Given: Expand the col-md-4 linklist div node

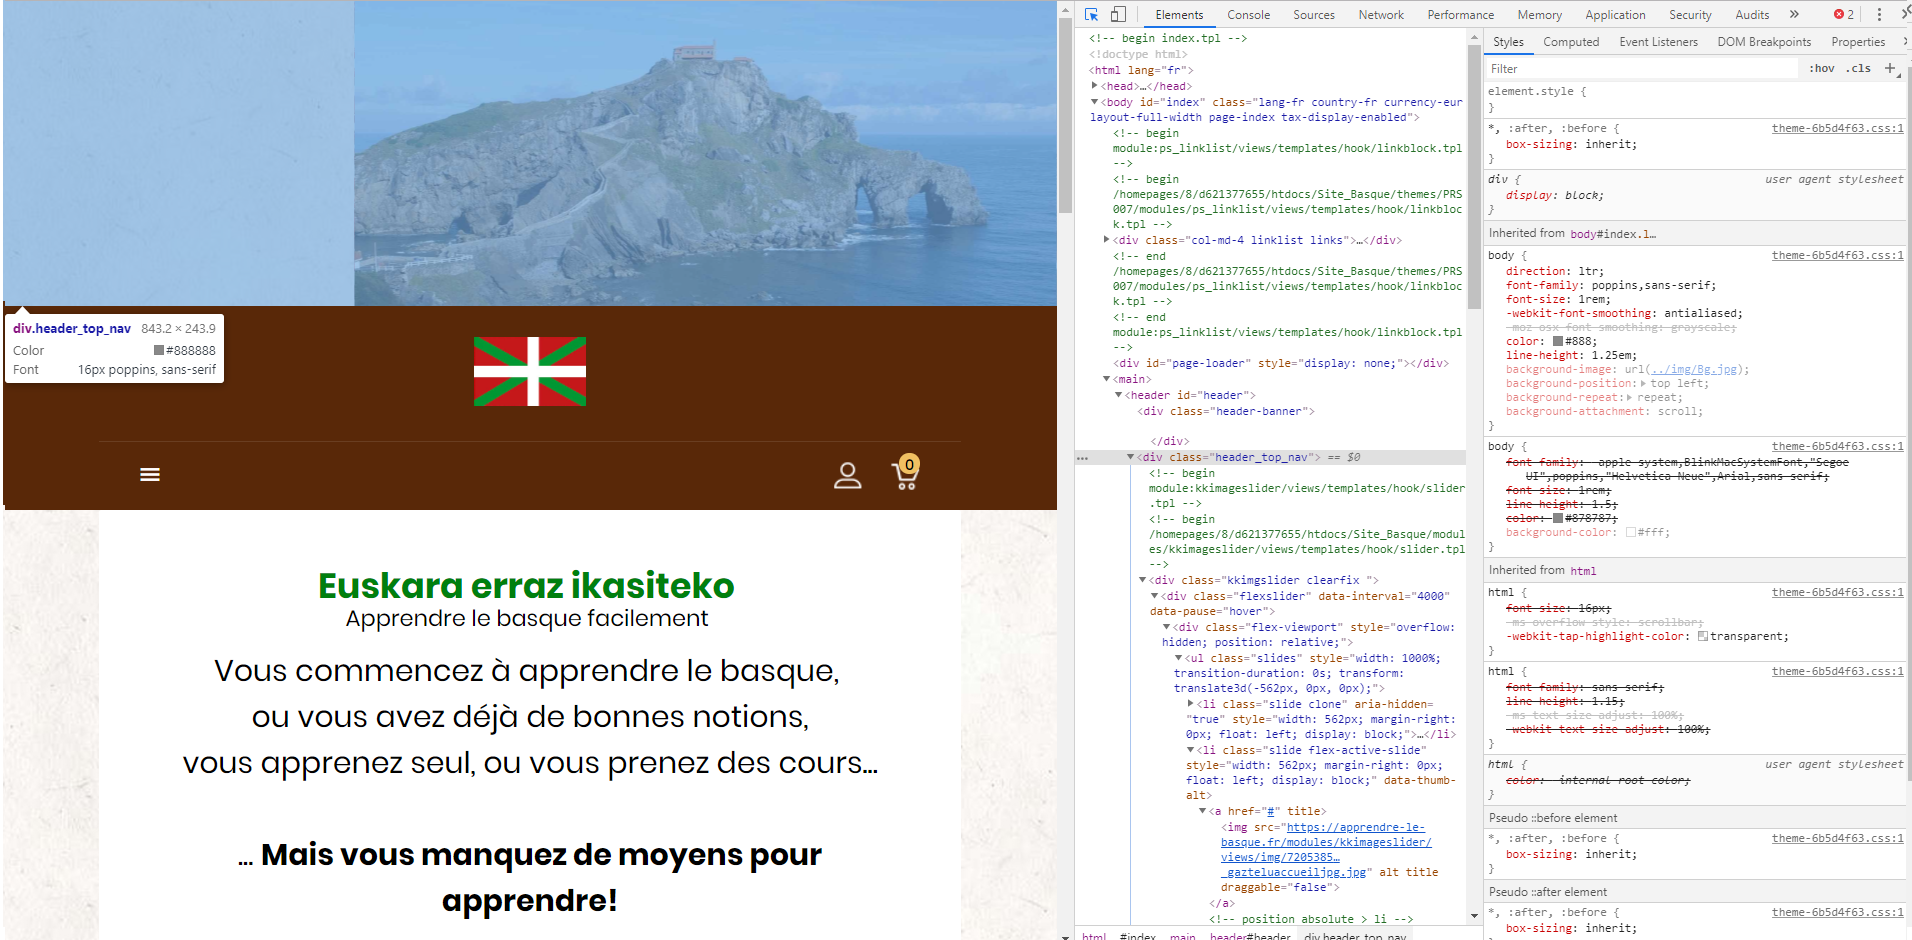Looking at the screenshot, I should 1107,240.
